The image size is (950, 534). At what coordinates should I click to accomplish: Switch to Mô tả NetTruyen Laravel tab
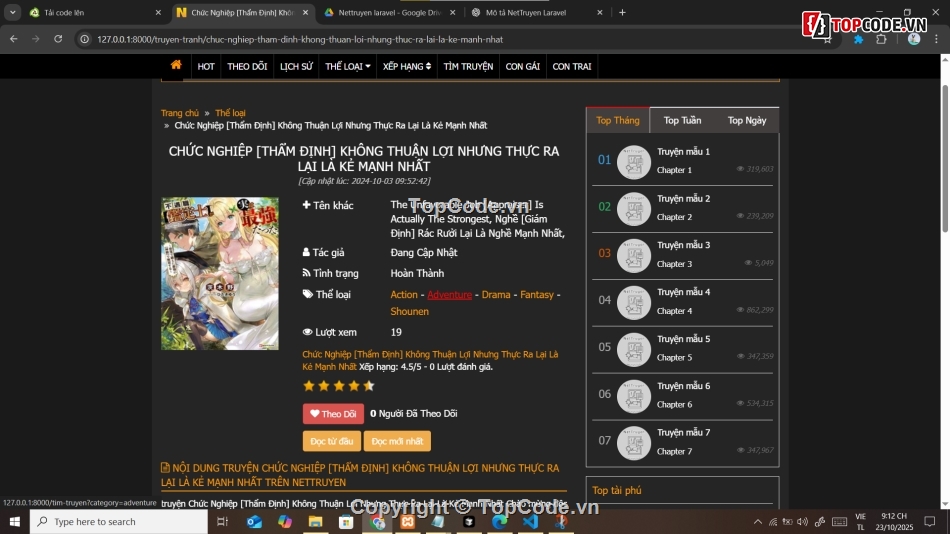[537, 12]
